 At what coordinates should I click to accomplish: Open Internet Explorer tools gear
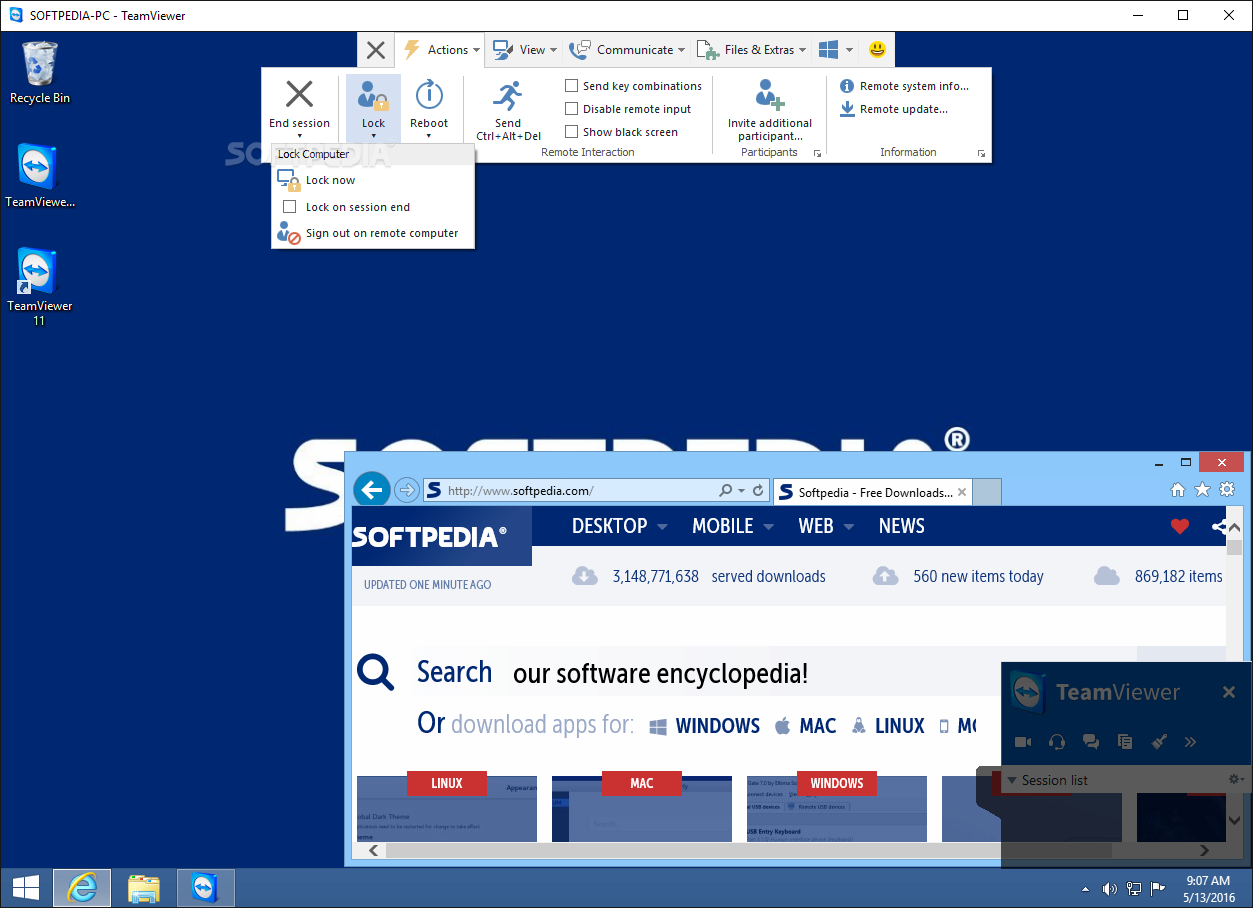pos(1226,490)
